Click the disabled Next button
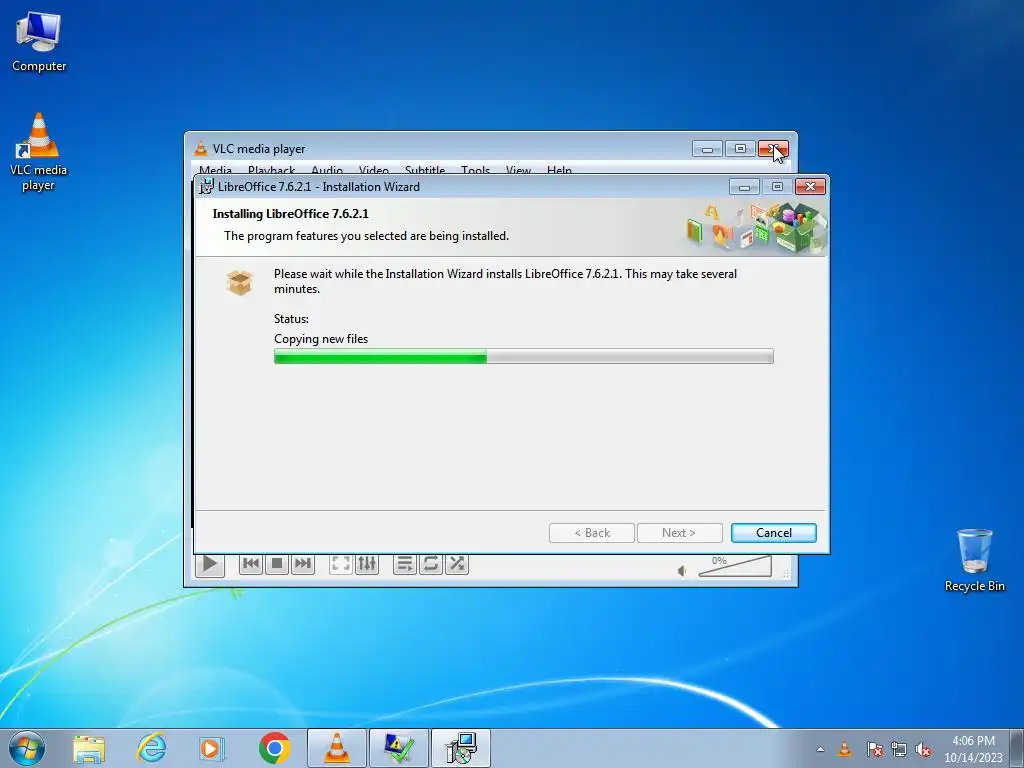The height and width of the screenshot is (768, 1024). pyautogui.click(x=679, y=533)
